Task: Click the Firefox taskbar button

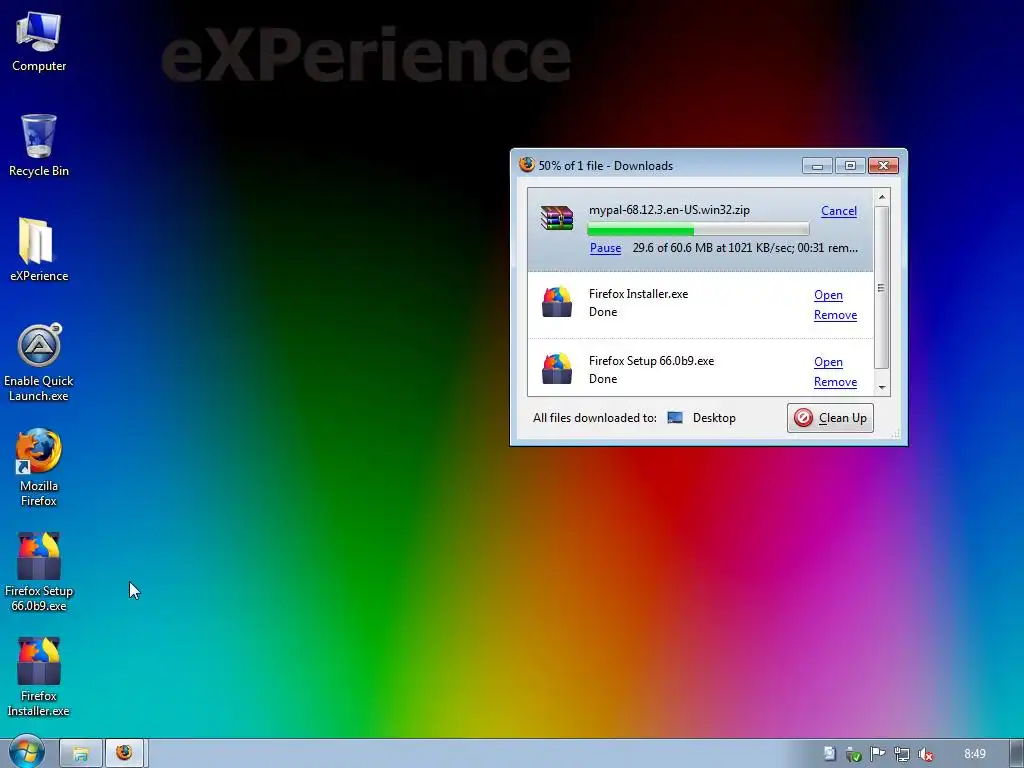Action: point(124,753)
